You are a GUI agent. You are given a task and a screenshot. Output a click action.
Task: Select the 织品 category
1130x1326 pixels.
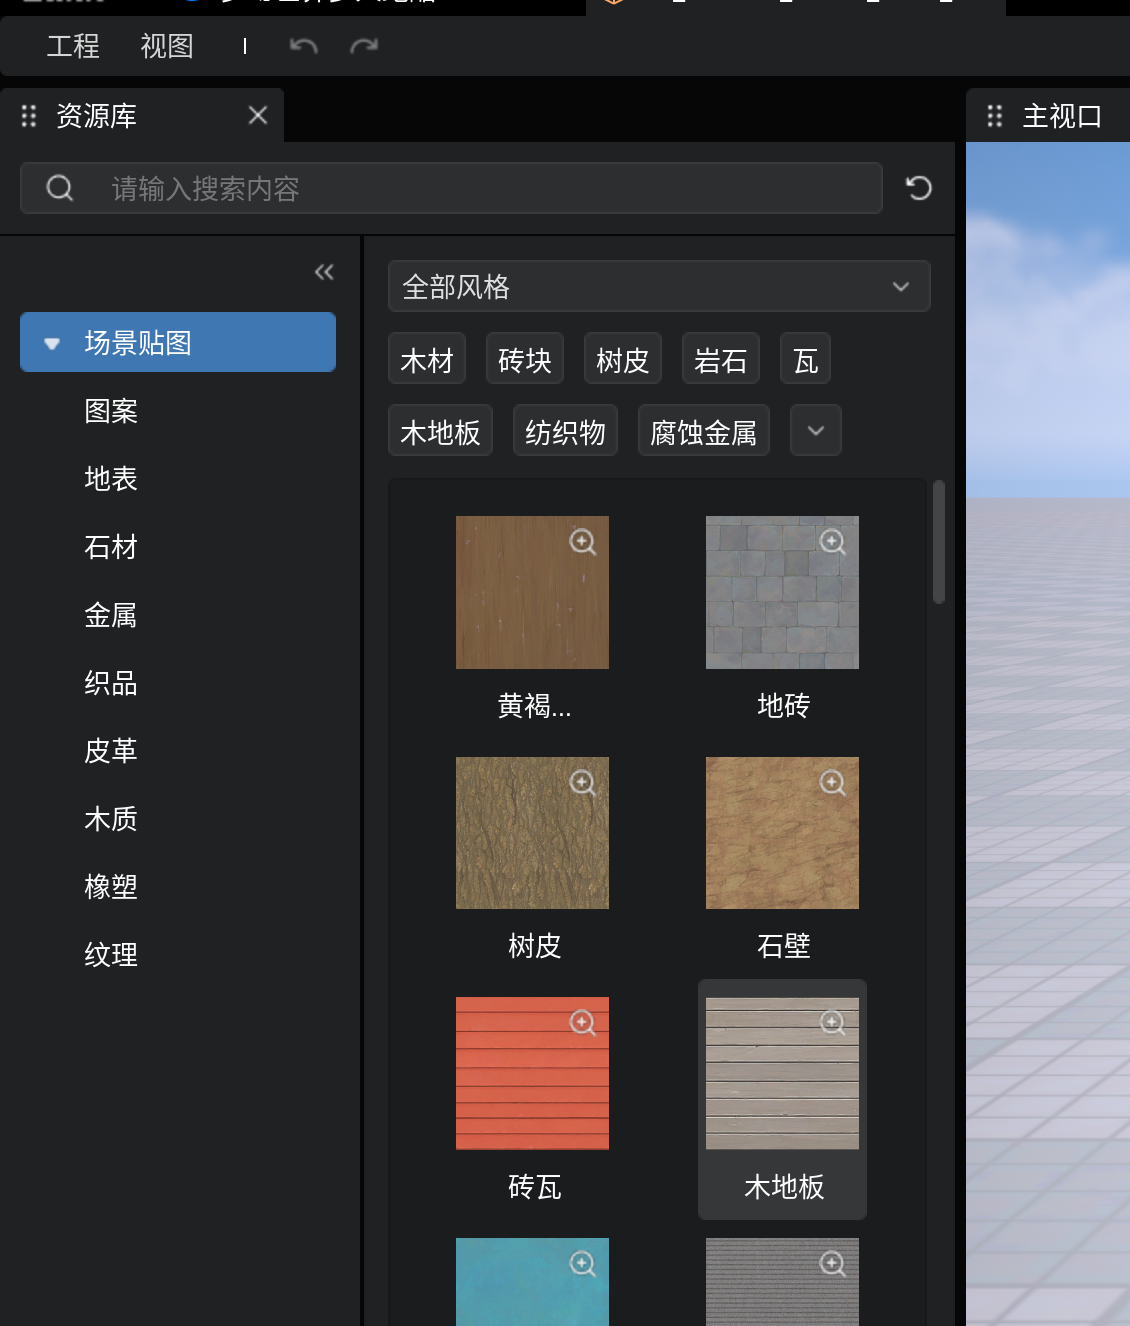[x=111, y=683]
